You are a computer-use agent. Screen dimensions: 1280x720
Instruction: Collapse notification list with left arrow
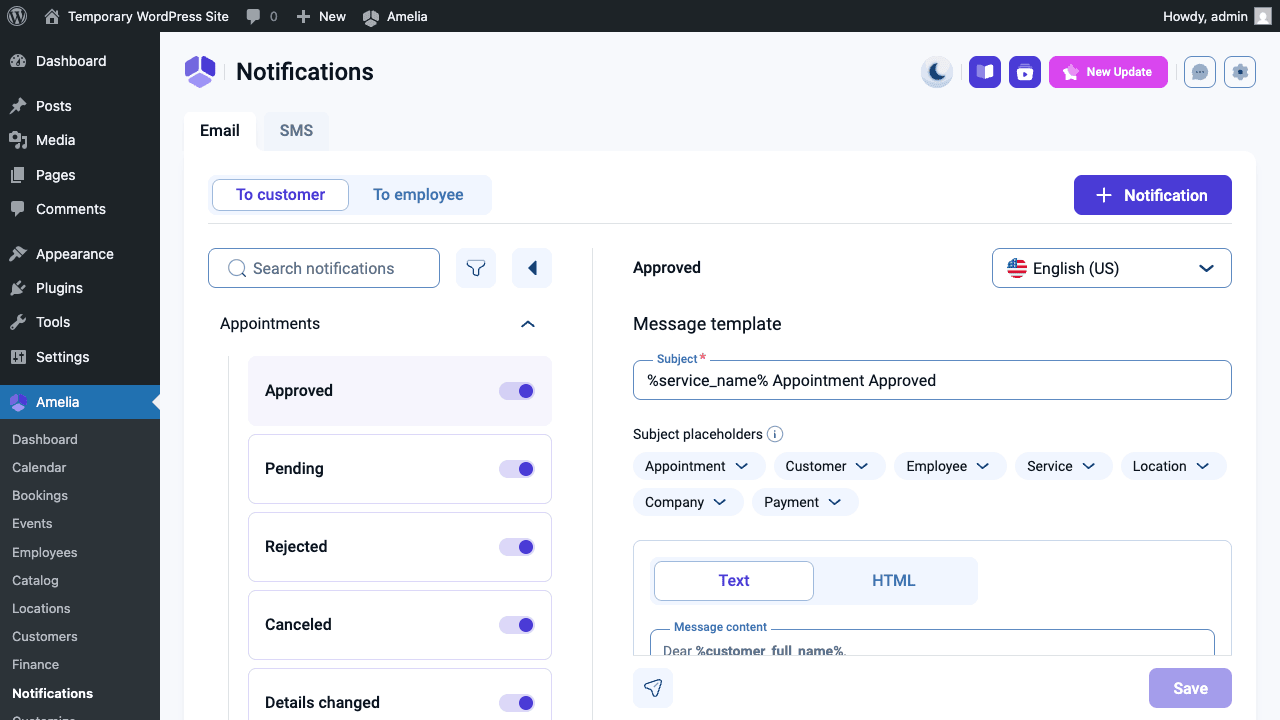pos(532,268)
